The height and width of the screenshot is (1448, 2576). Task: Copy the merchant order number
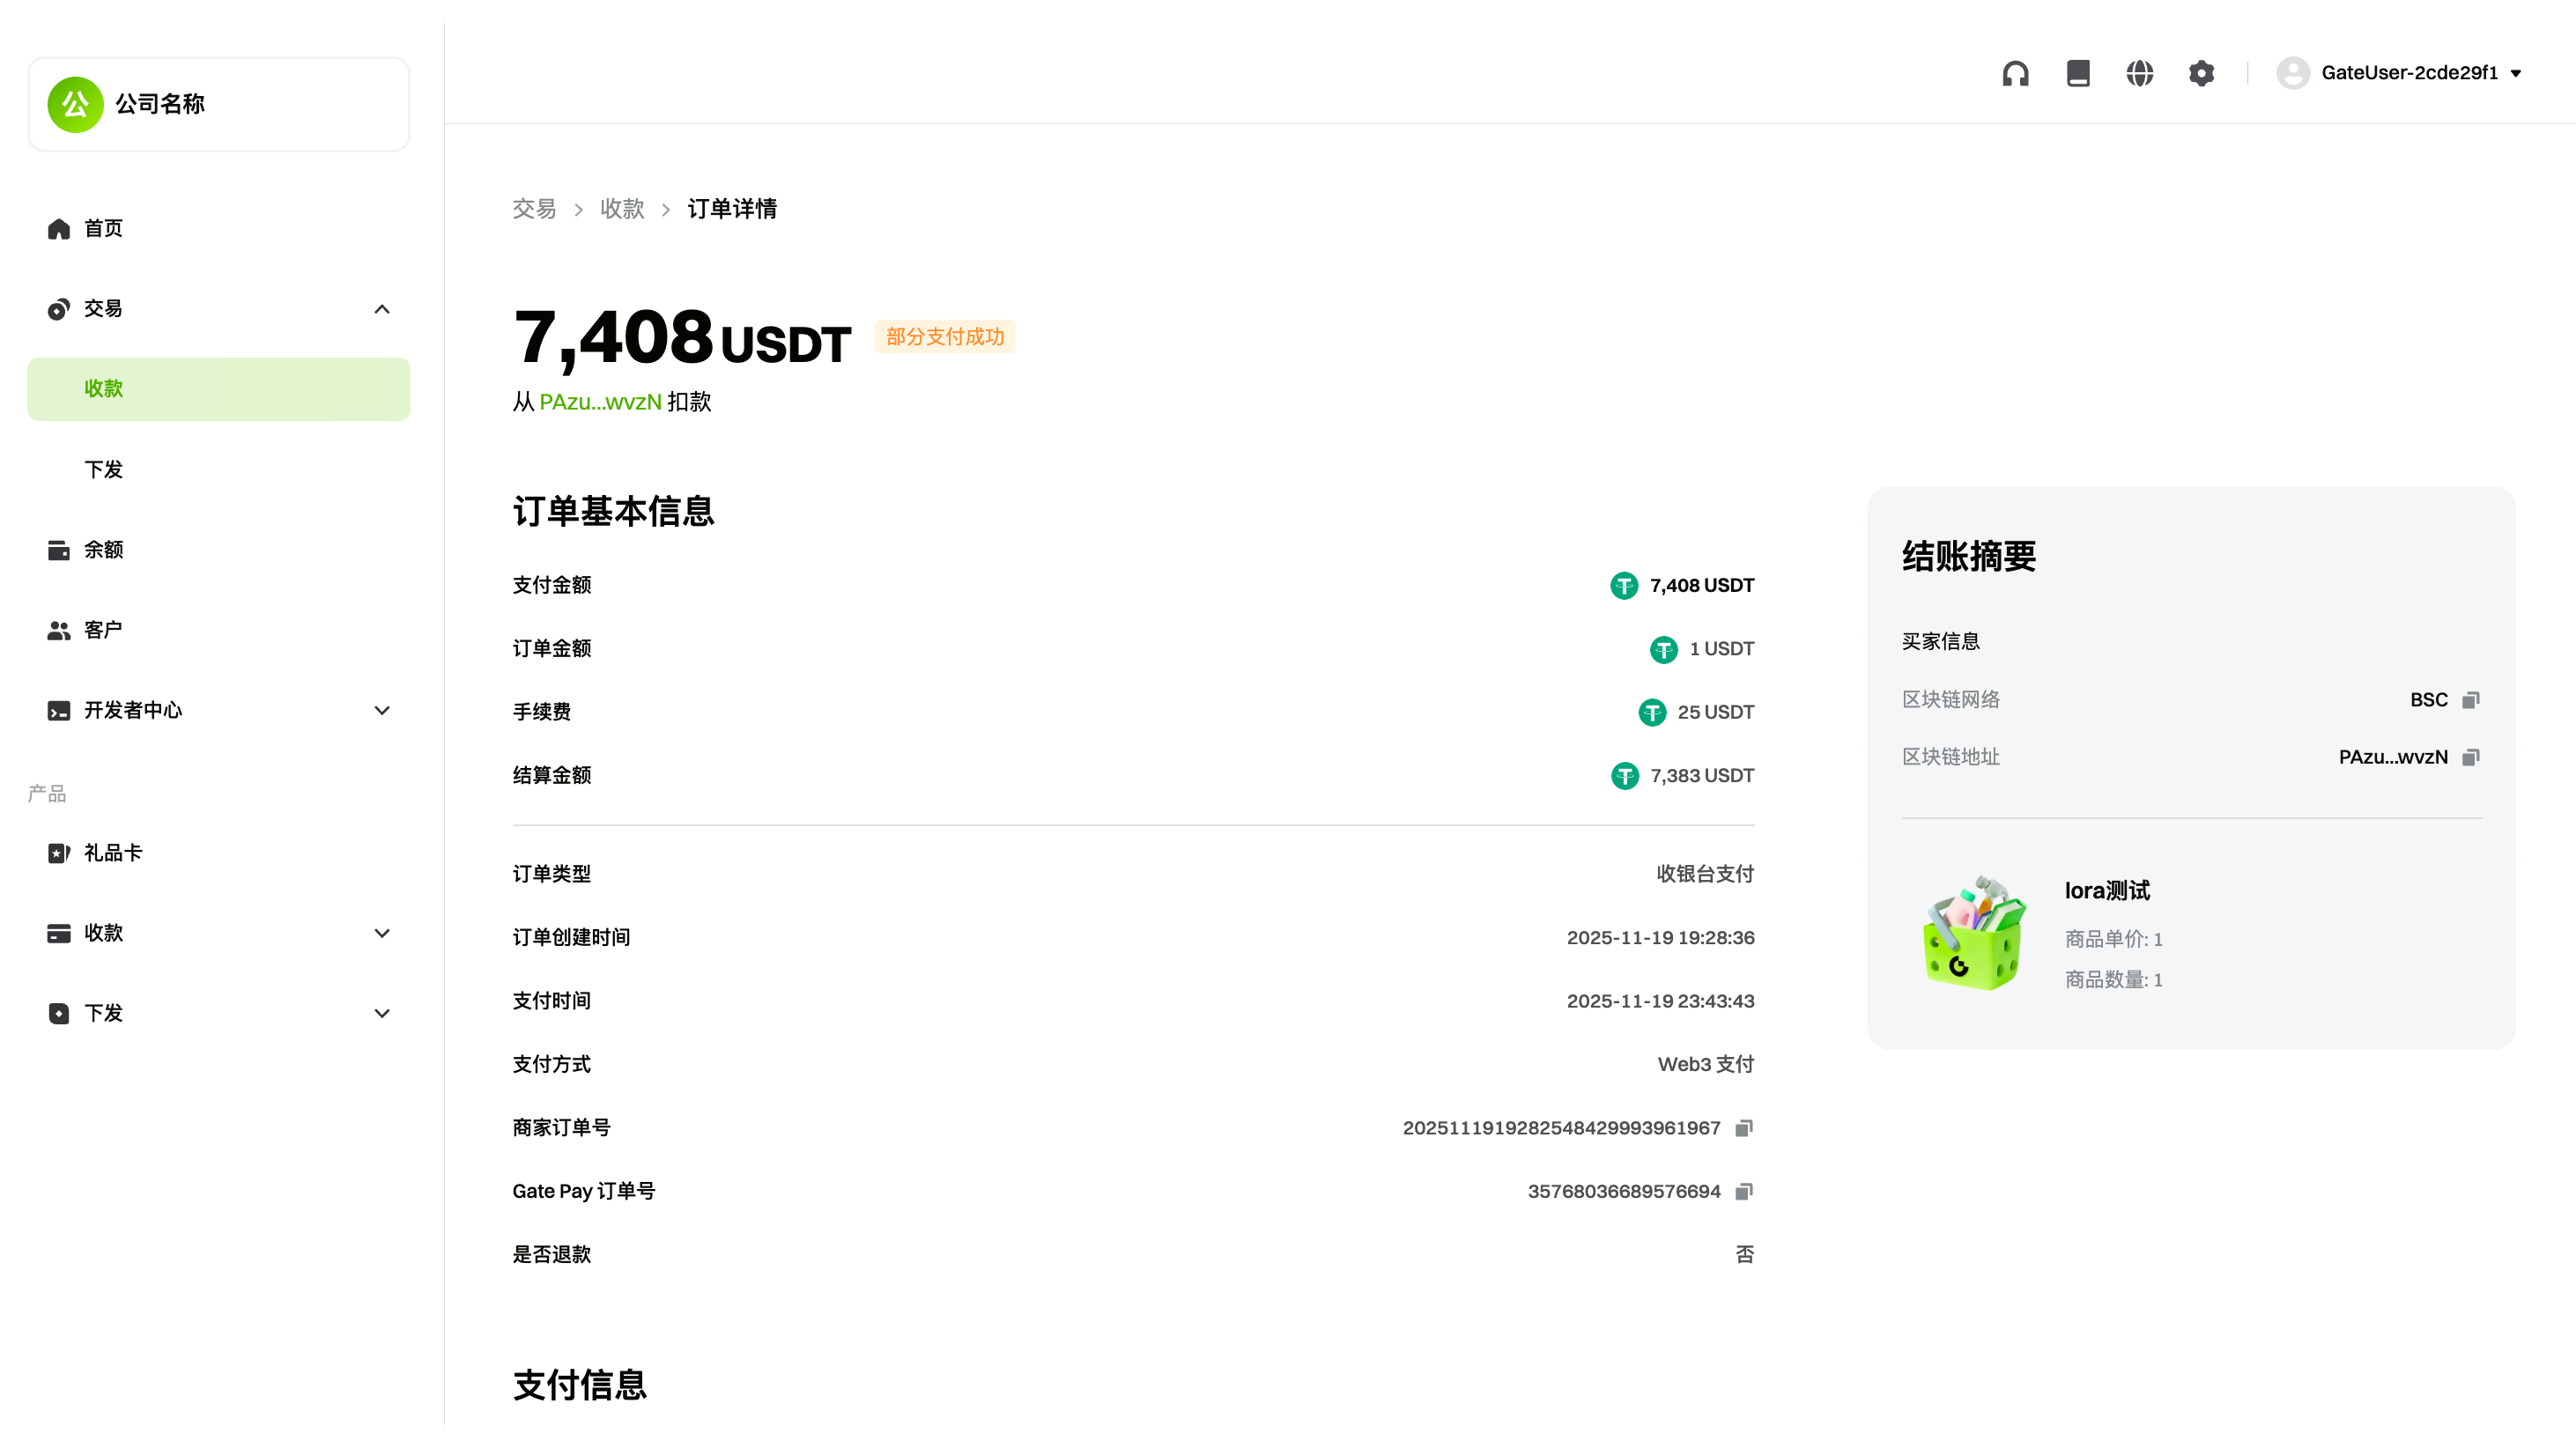click(1744, 1128)
